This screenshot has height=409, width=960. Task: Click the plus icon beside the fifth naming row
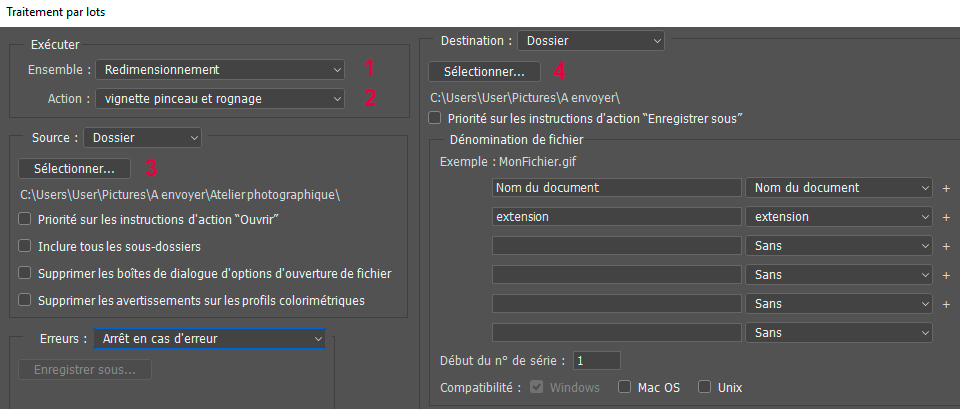coord(946,304)
